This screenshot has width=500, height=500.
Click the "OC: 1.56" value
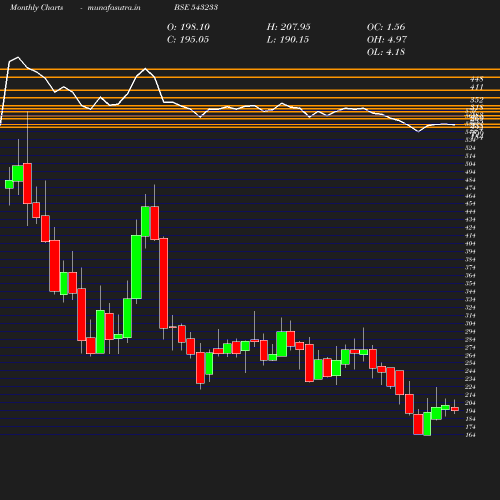tap(386, 27)
